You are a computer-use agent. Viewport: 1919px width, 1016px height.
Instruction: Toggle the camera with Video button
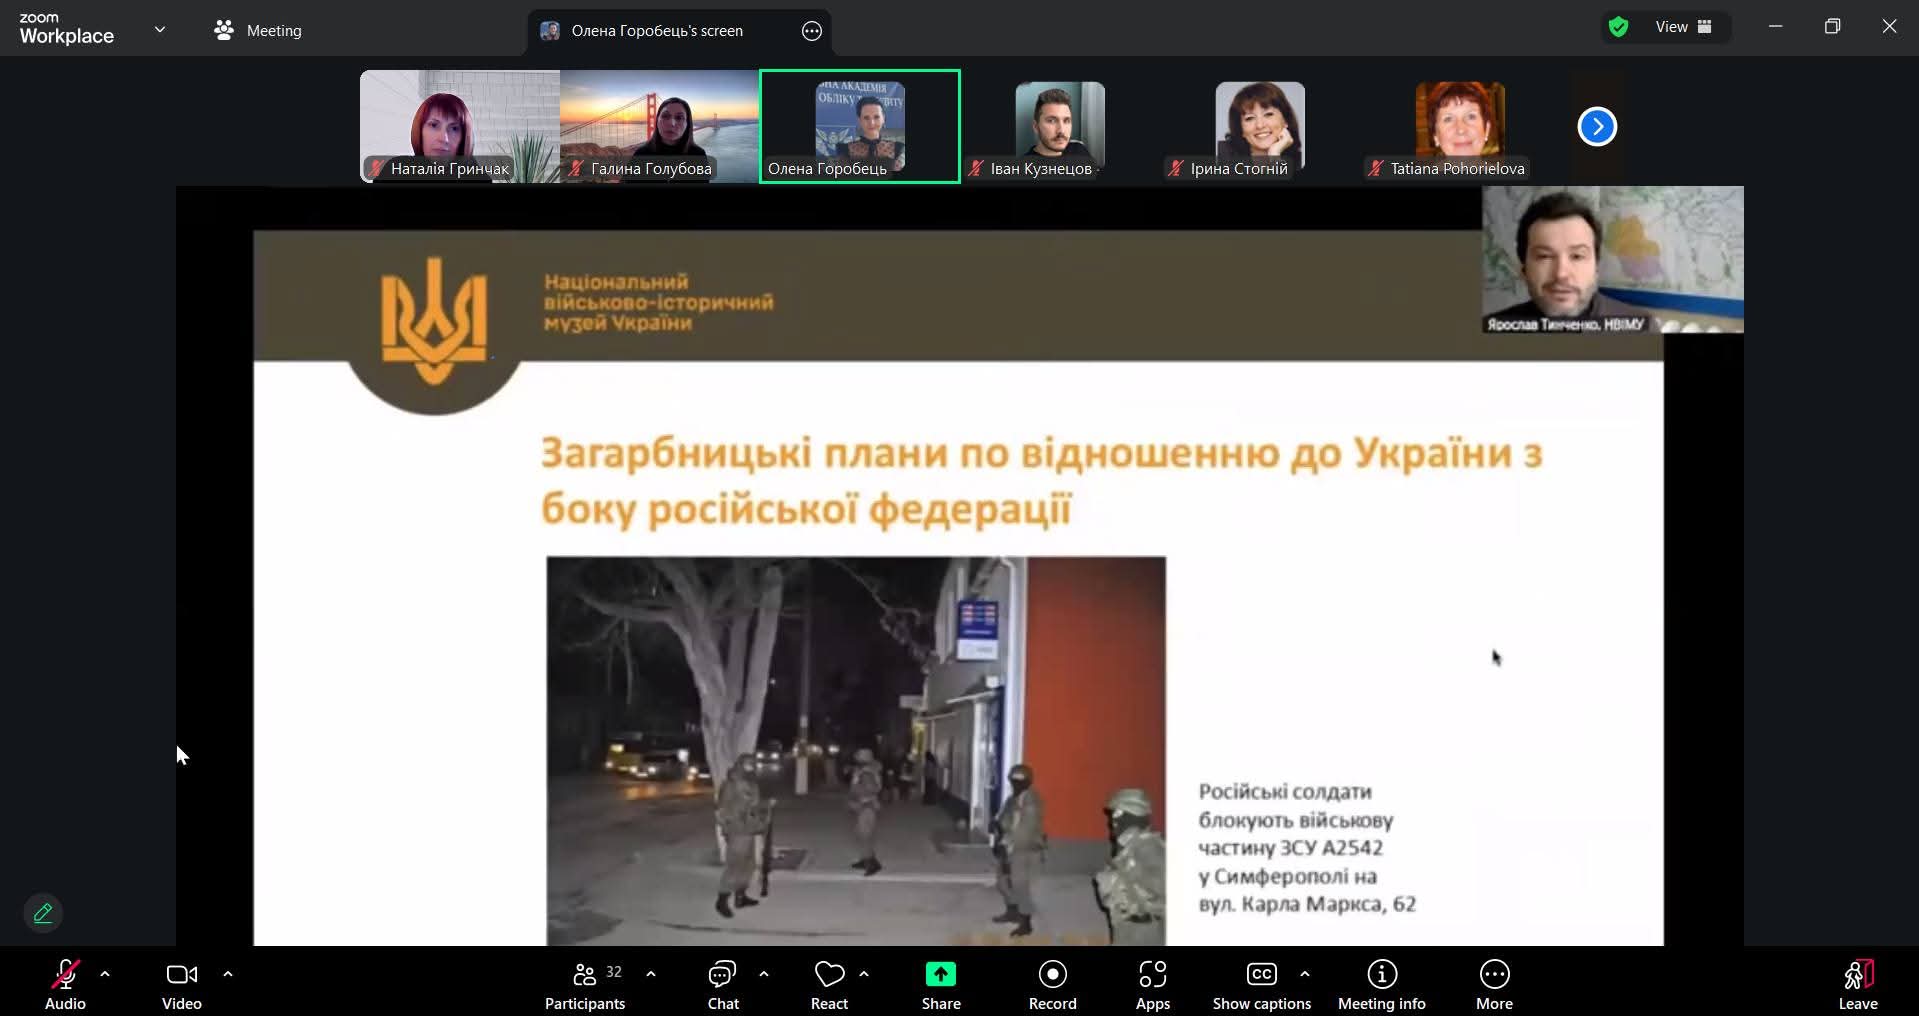(x=181, y=985)
